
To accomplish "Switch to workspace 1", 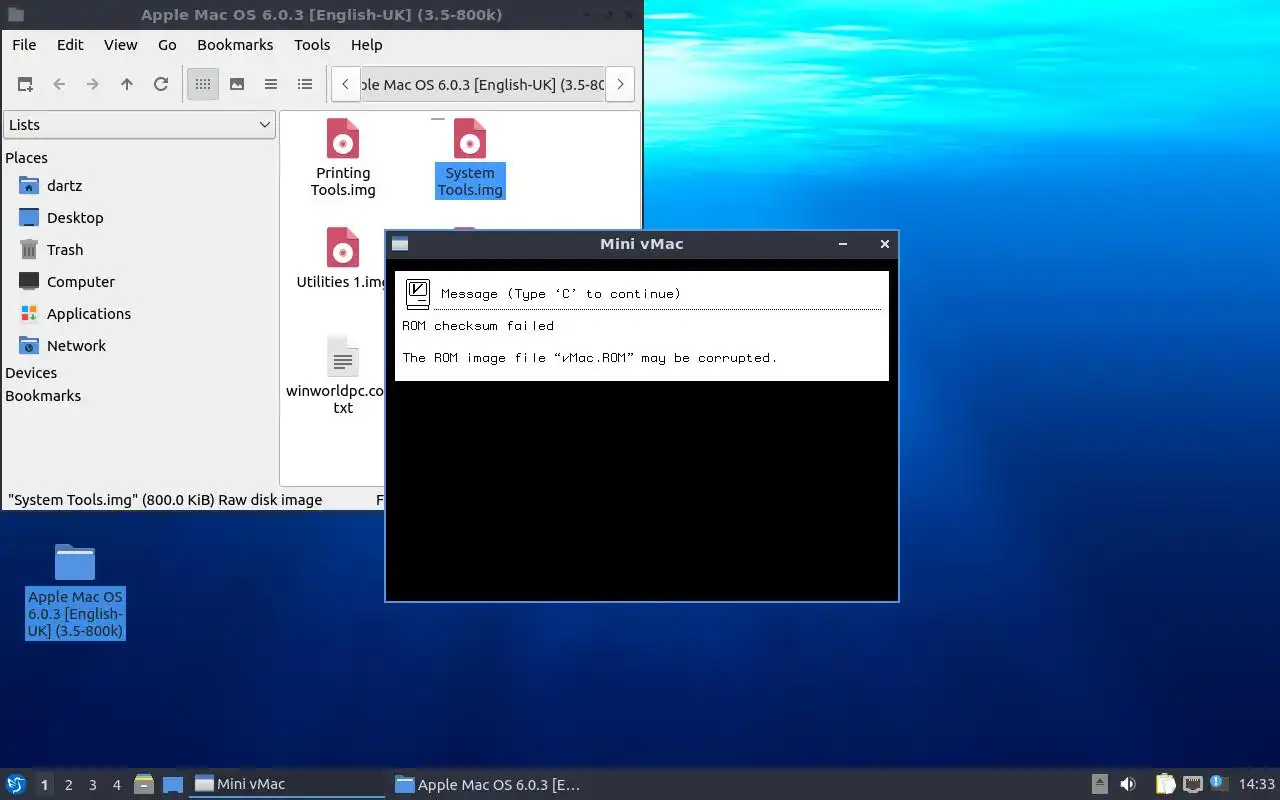I will pyautogui.click(x=44, y=785).
